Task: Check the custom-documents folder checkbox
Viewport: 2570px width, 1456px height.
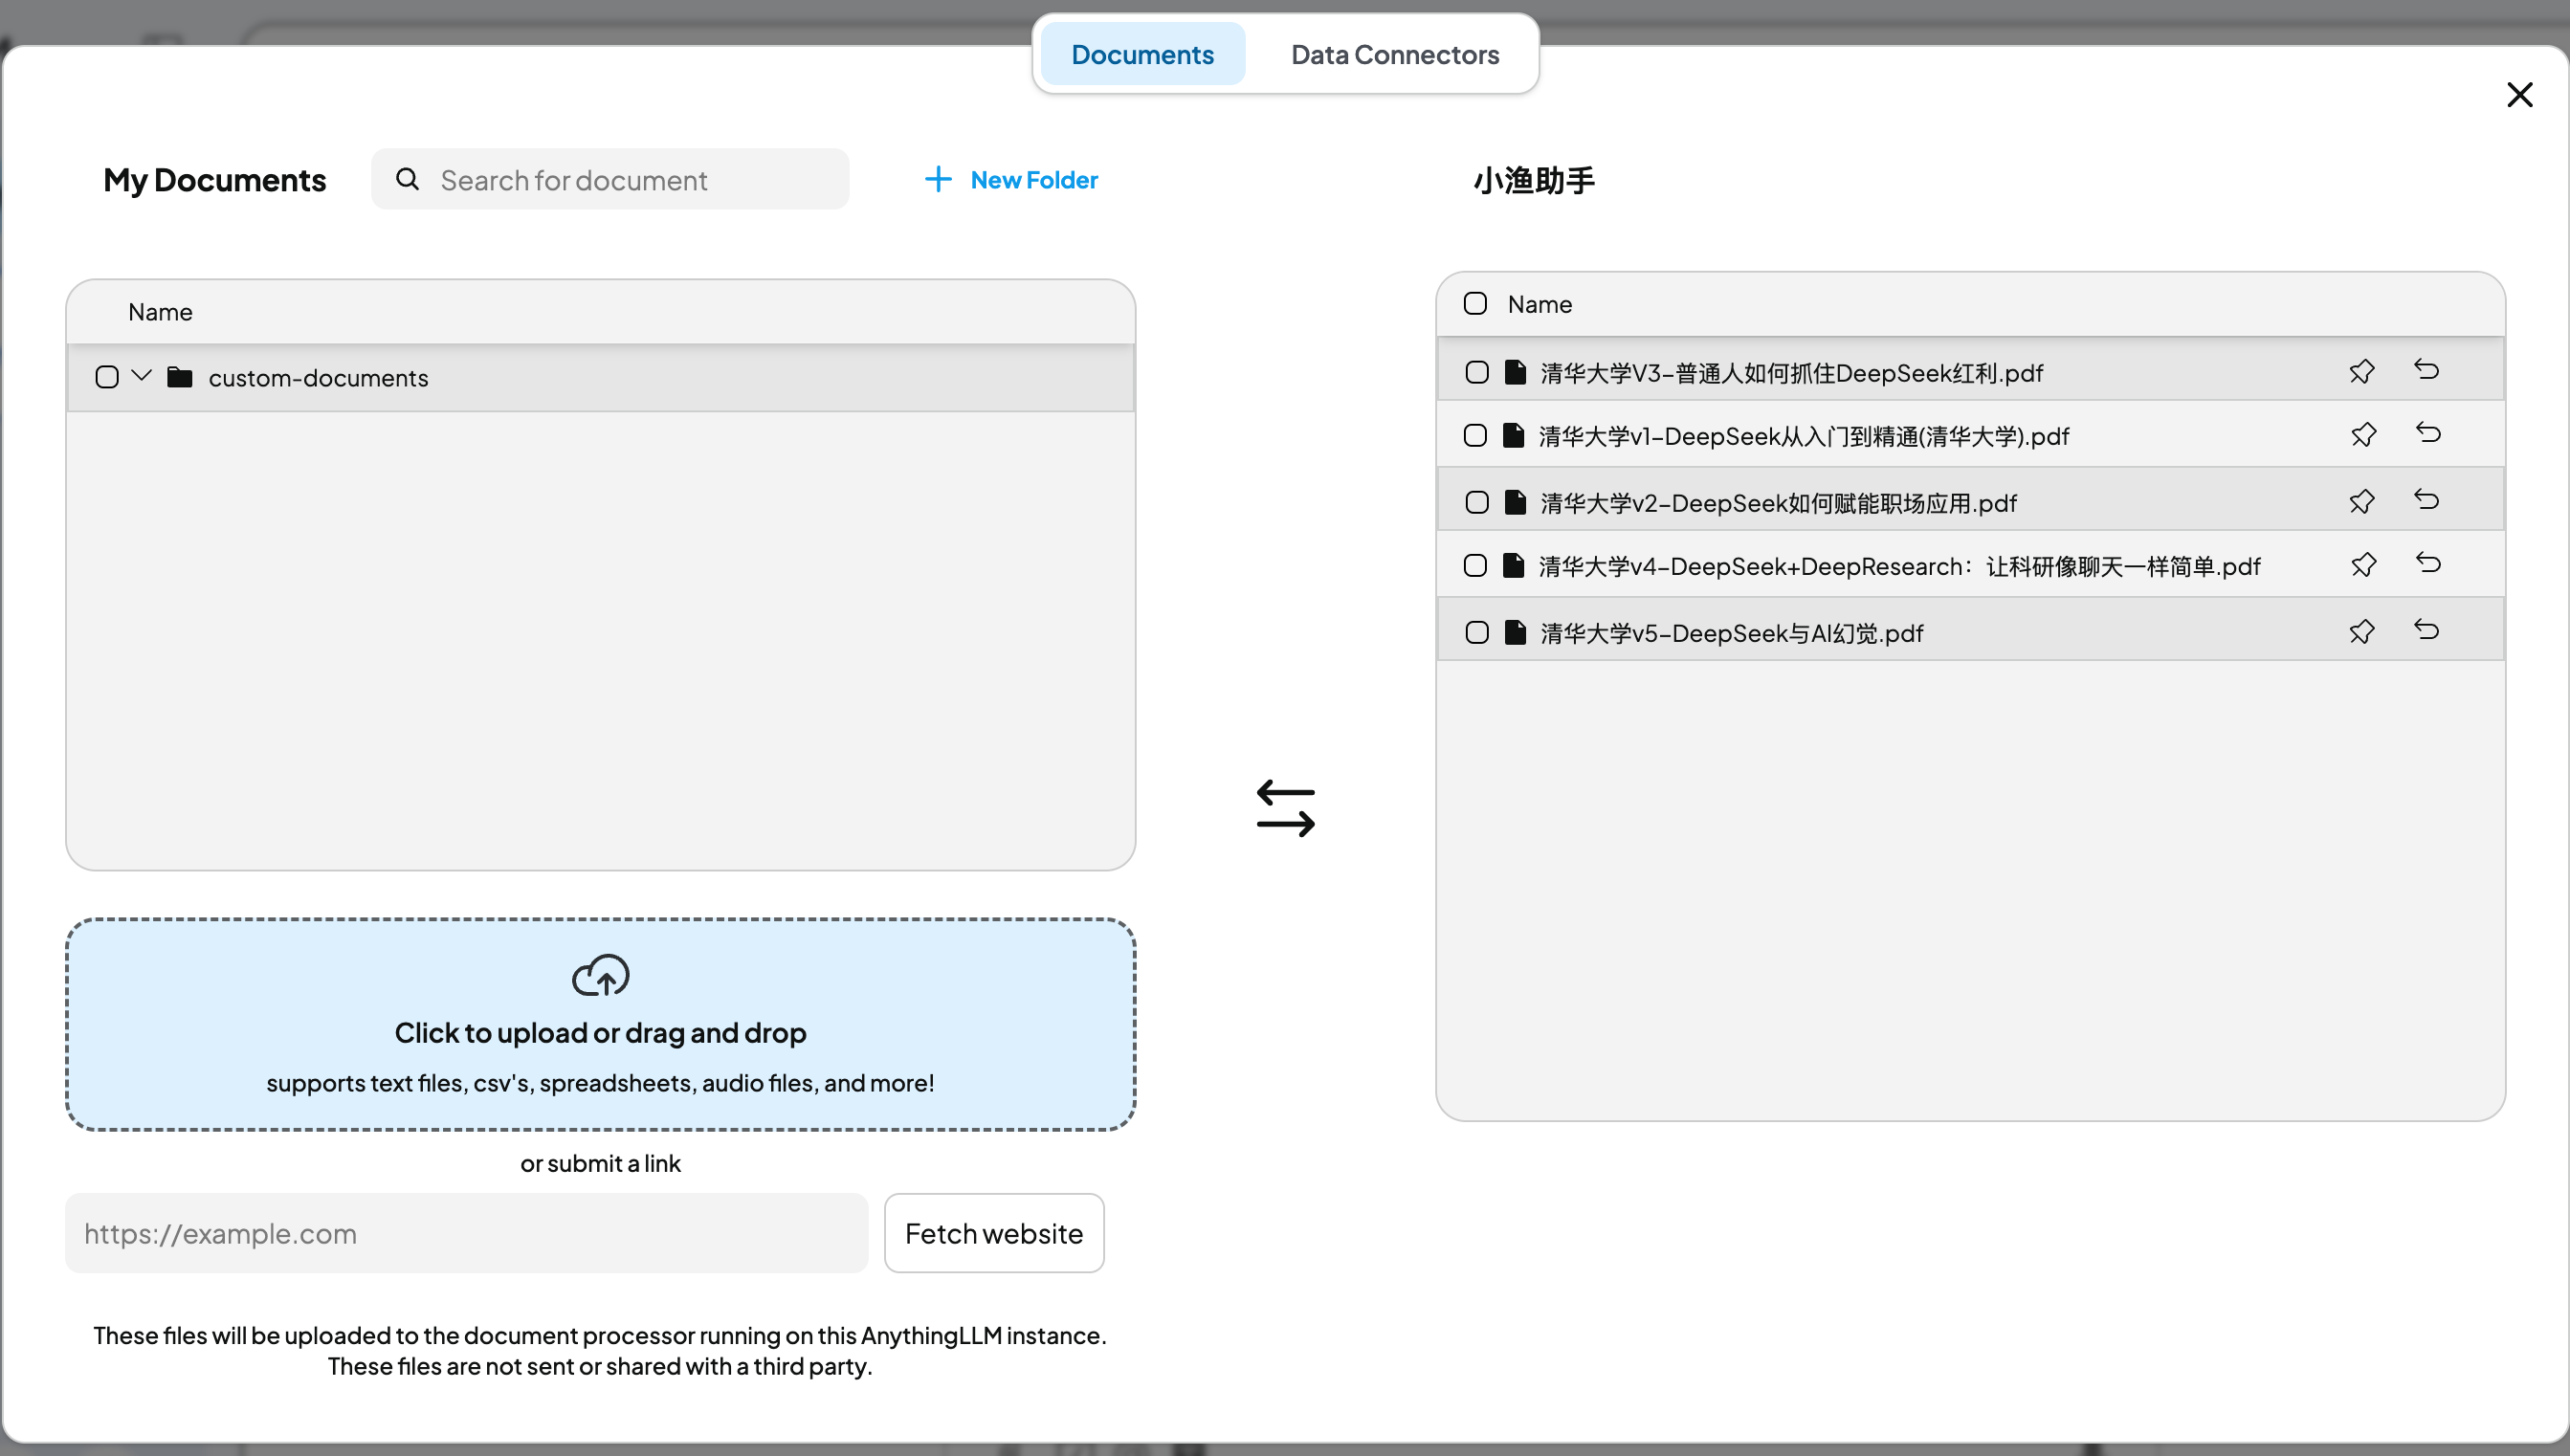Action: (107, 377)
